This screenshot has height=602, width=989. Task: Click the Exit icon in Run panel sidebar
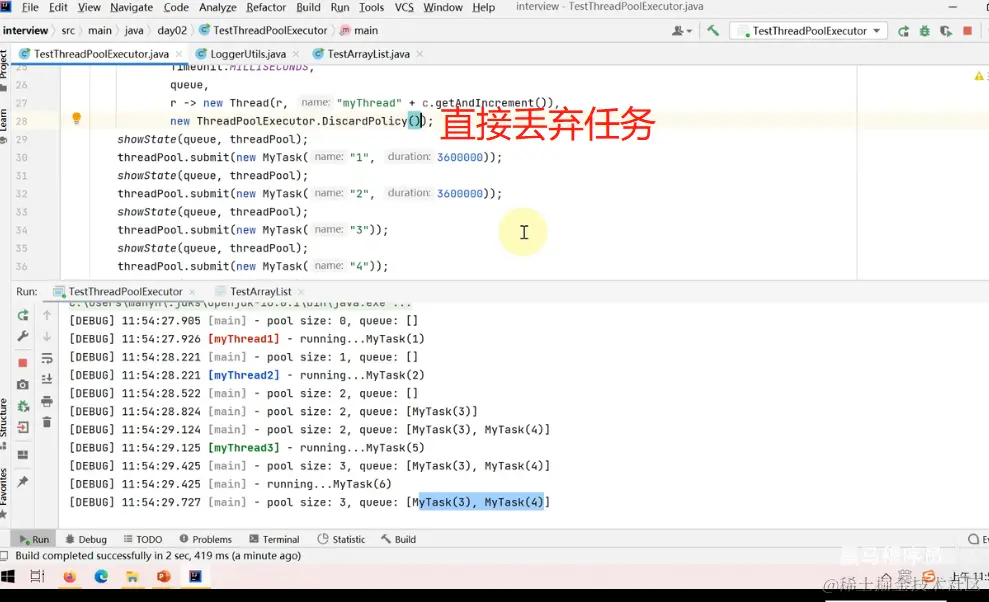[x=23, y=427]
